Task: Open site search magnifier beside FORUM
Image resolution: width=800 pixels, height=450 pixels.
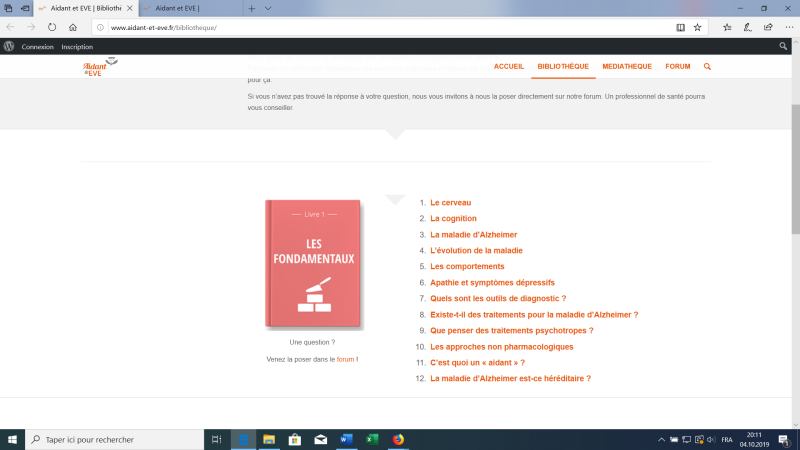Action: 707,66
